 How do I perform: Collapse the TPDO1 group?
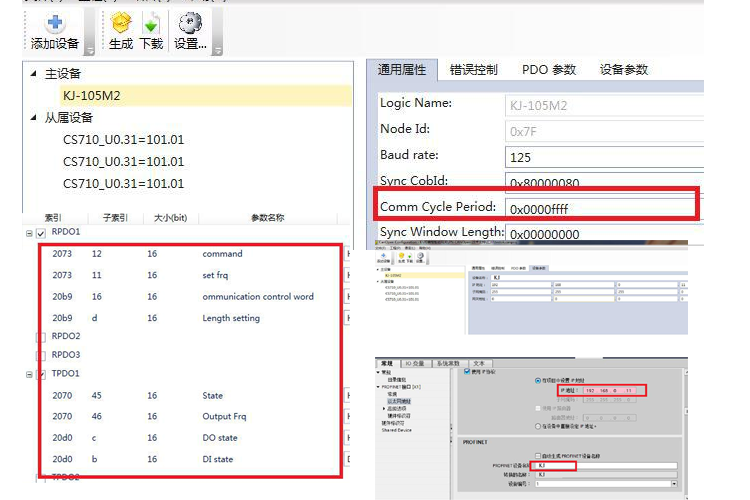pos(29,374)
